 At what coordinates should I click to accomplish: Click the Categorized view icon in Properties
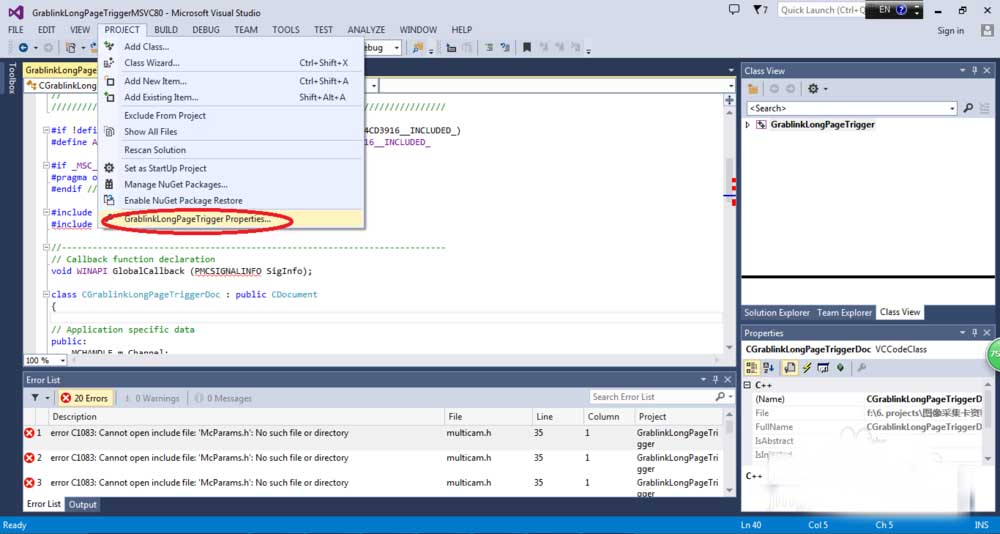tap(752, 367)
